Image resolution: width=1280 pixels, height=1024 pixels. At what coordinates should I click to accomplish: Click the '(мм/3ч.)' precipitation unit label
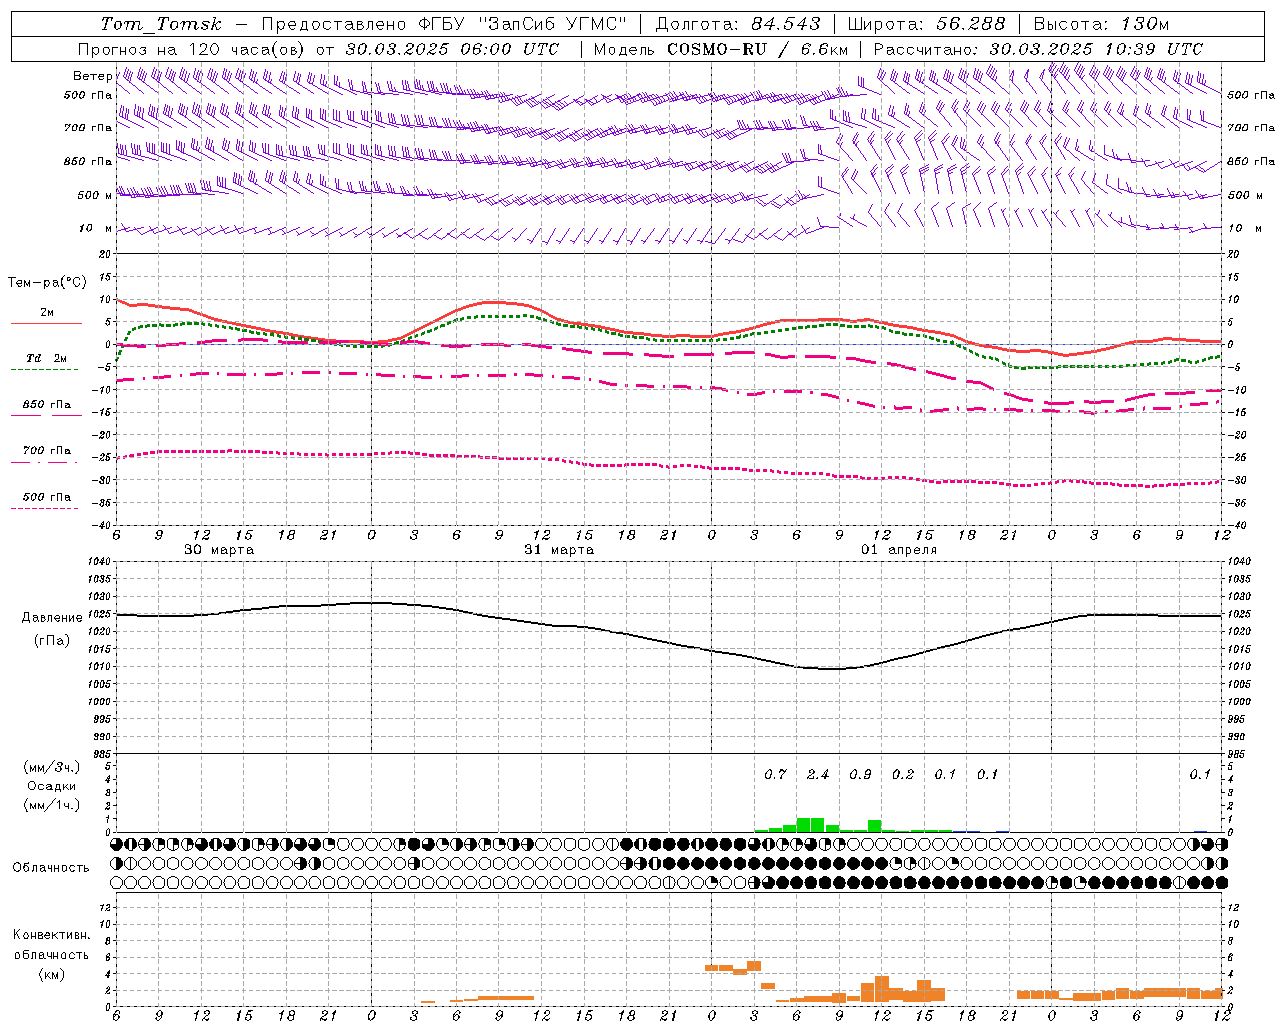(x=51, y=767)
